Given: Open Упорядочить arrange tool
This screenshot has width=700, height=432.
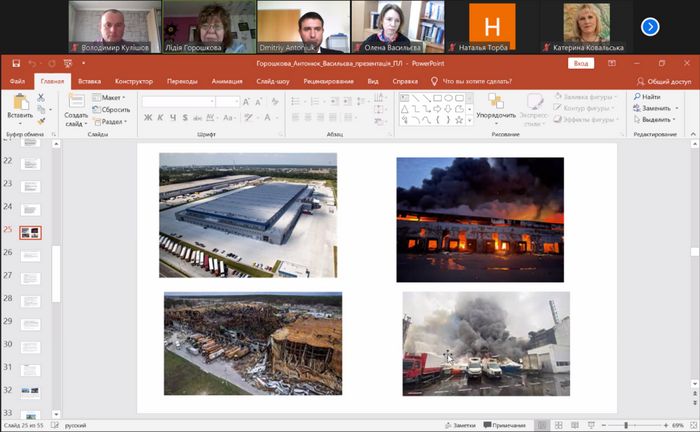Looking at the screenshot, I should pos(496,104).
